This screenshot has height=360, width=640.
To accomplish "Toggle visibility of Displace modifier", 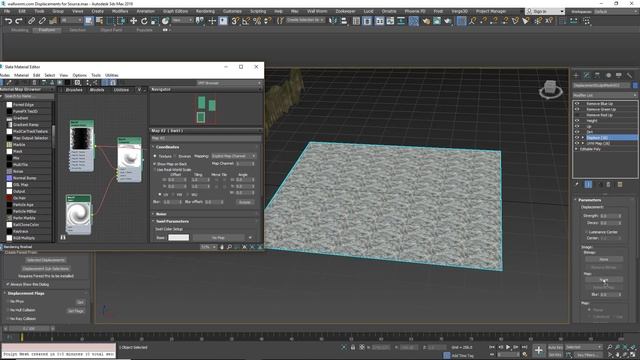I will [x=577, y=138].
